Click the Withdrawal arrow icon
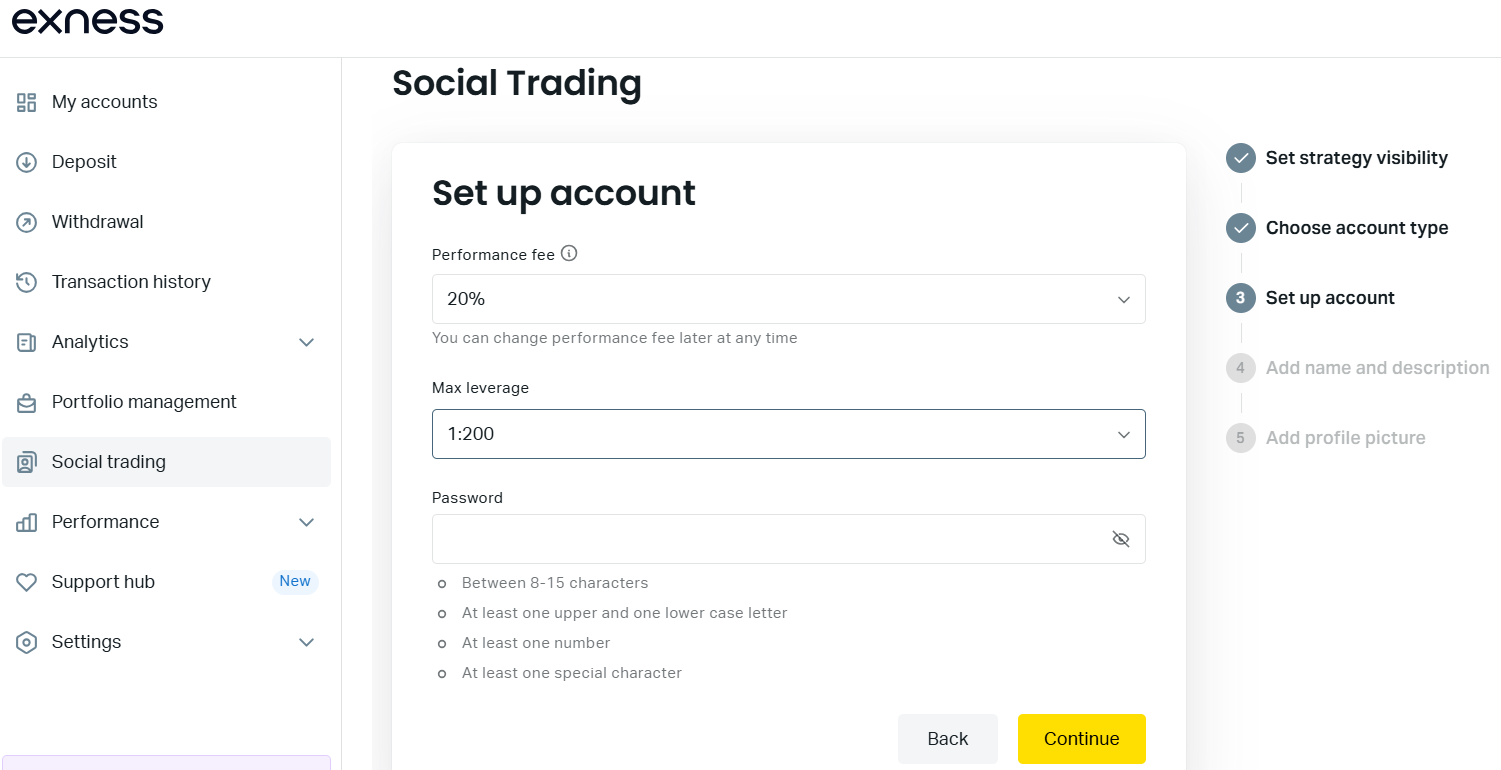The height and width of the screenshot is (770, 1501). pos(27,222)
